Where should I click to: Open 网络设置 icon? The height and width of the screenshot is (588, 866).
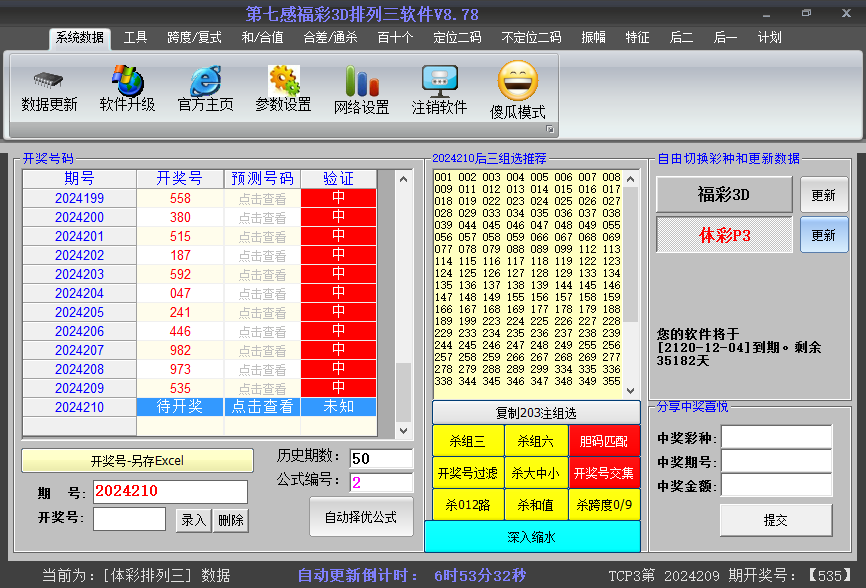(362, 81)
